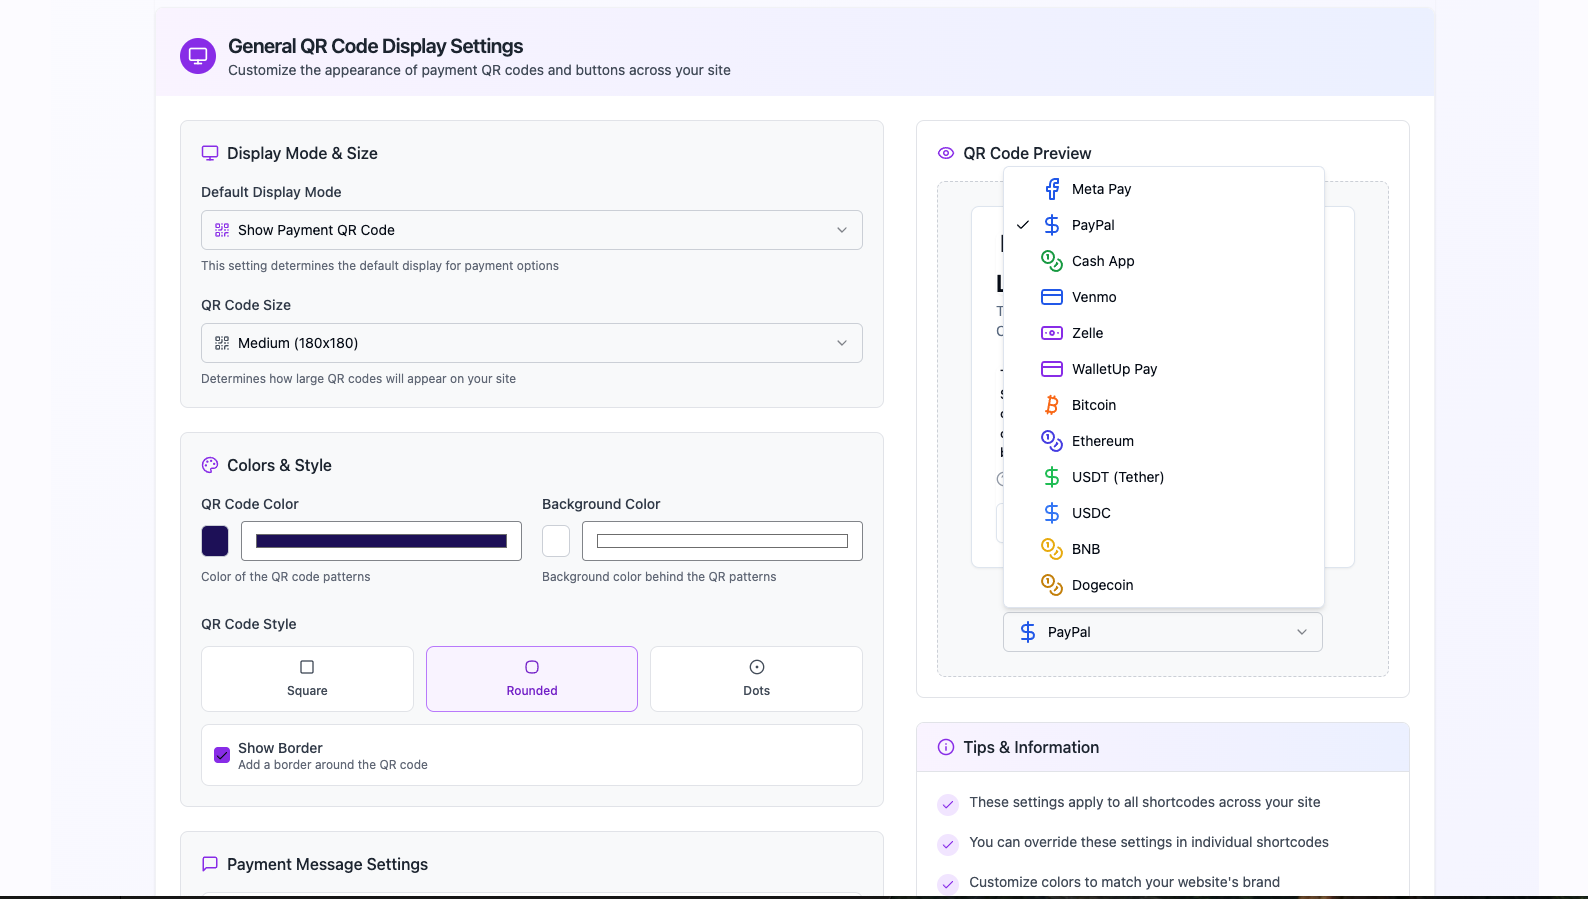
Task: Click the dark QR Code Color swatch
Action: 215,541
